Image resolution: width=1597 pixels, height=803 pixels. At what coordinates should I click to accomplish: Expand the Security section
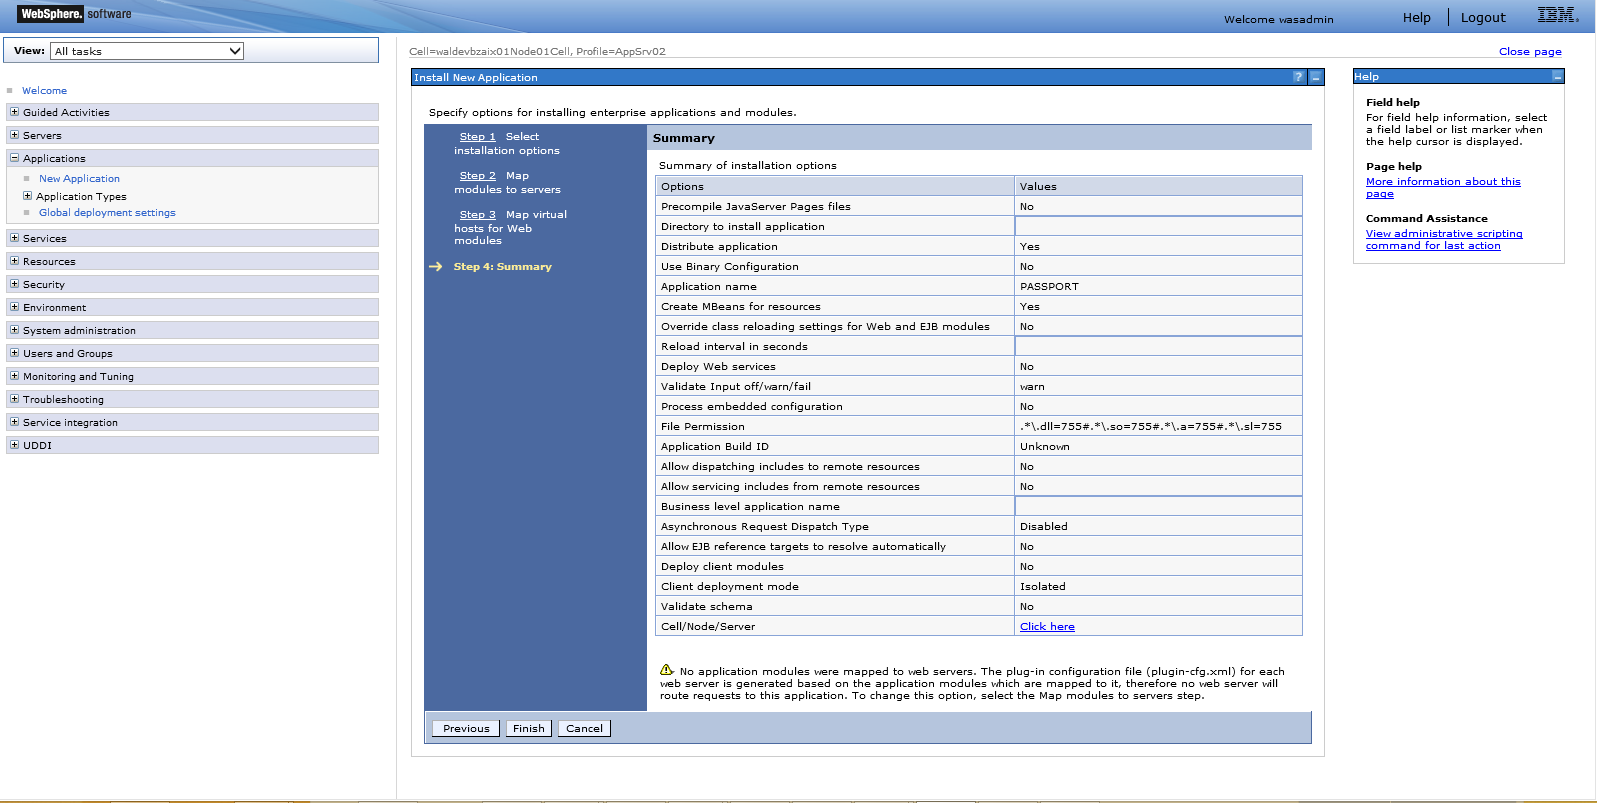[x=14, y=284]
